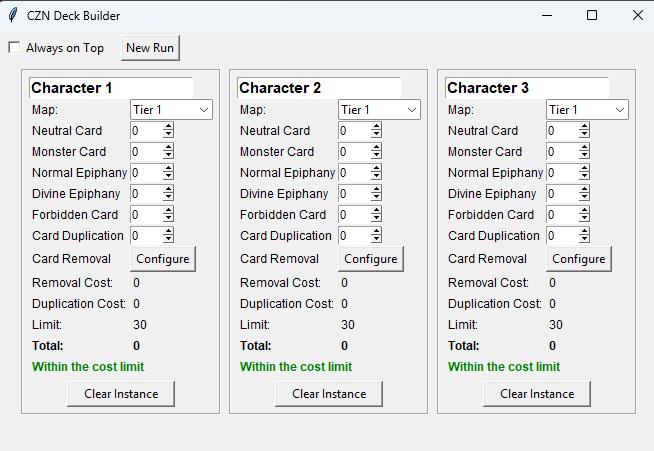Clear Instance for Character 2
Viewport: 654px width, 451px height.
(x=329, y=394)
